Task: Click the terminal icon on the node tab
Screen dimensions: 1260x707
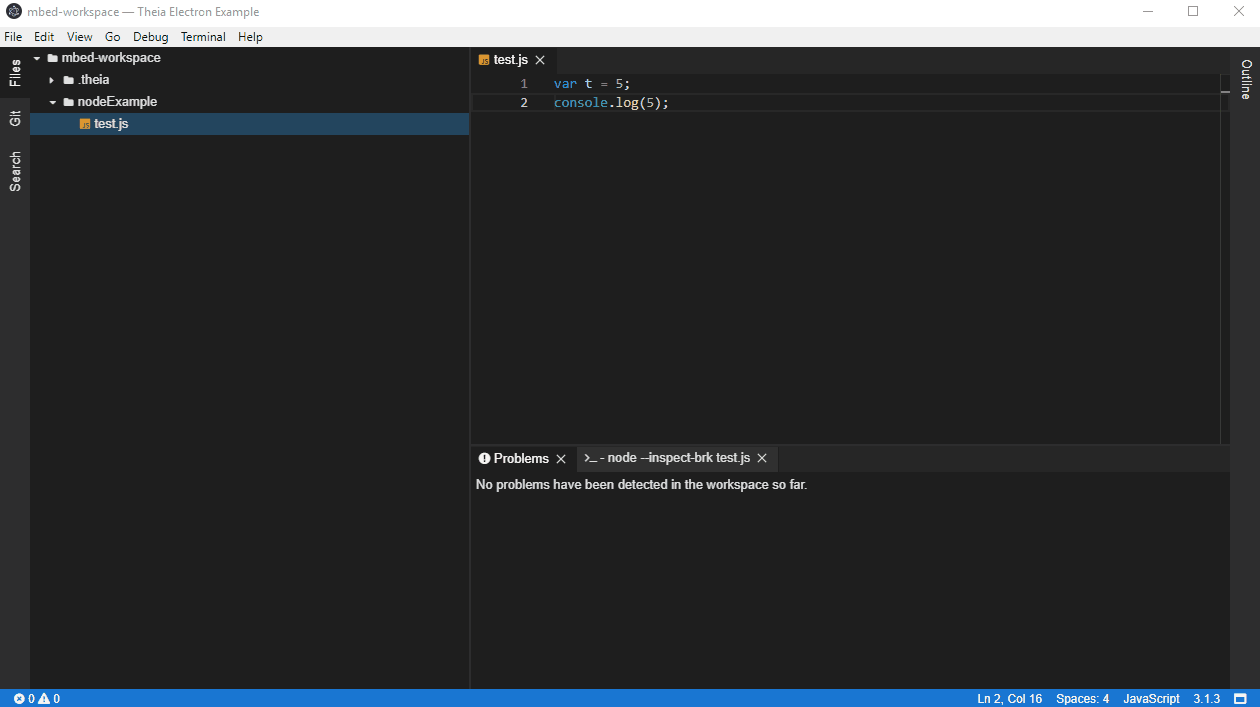Action: (589, 458)
